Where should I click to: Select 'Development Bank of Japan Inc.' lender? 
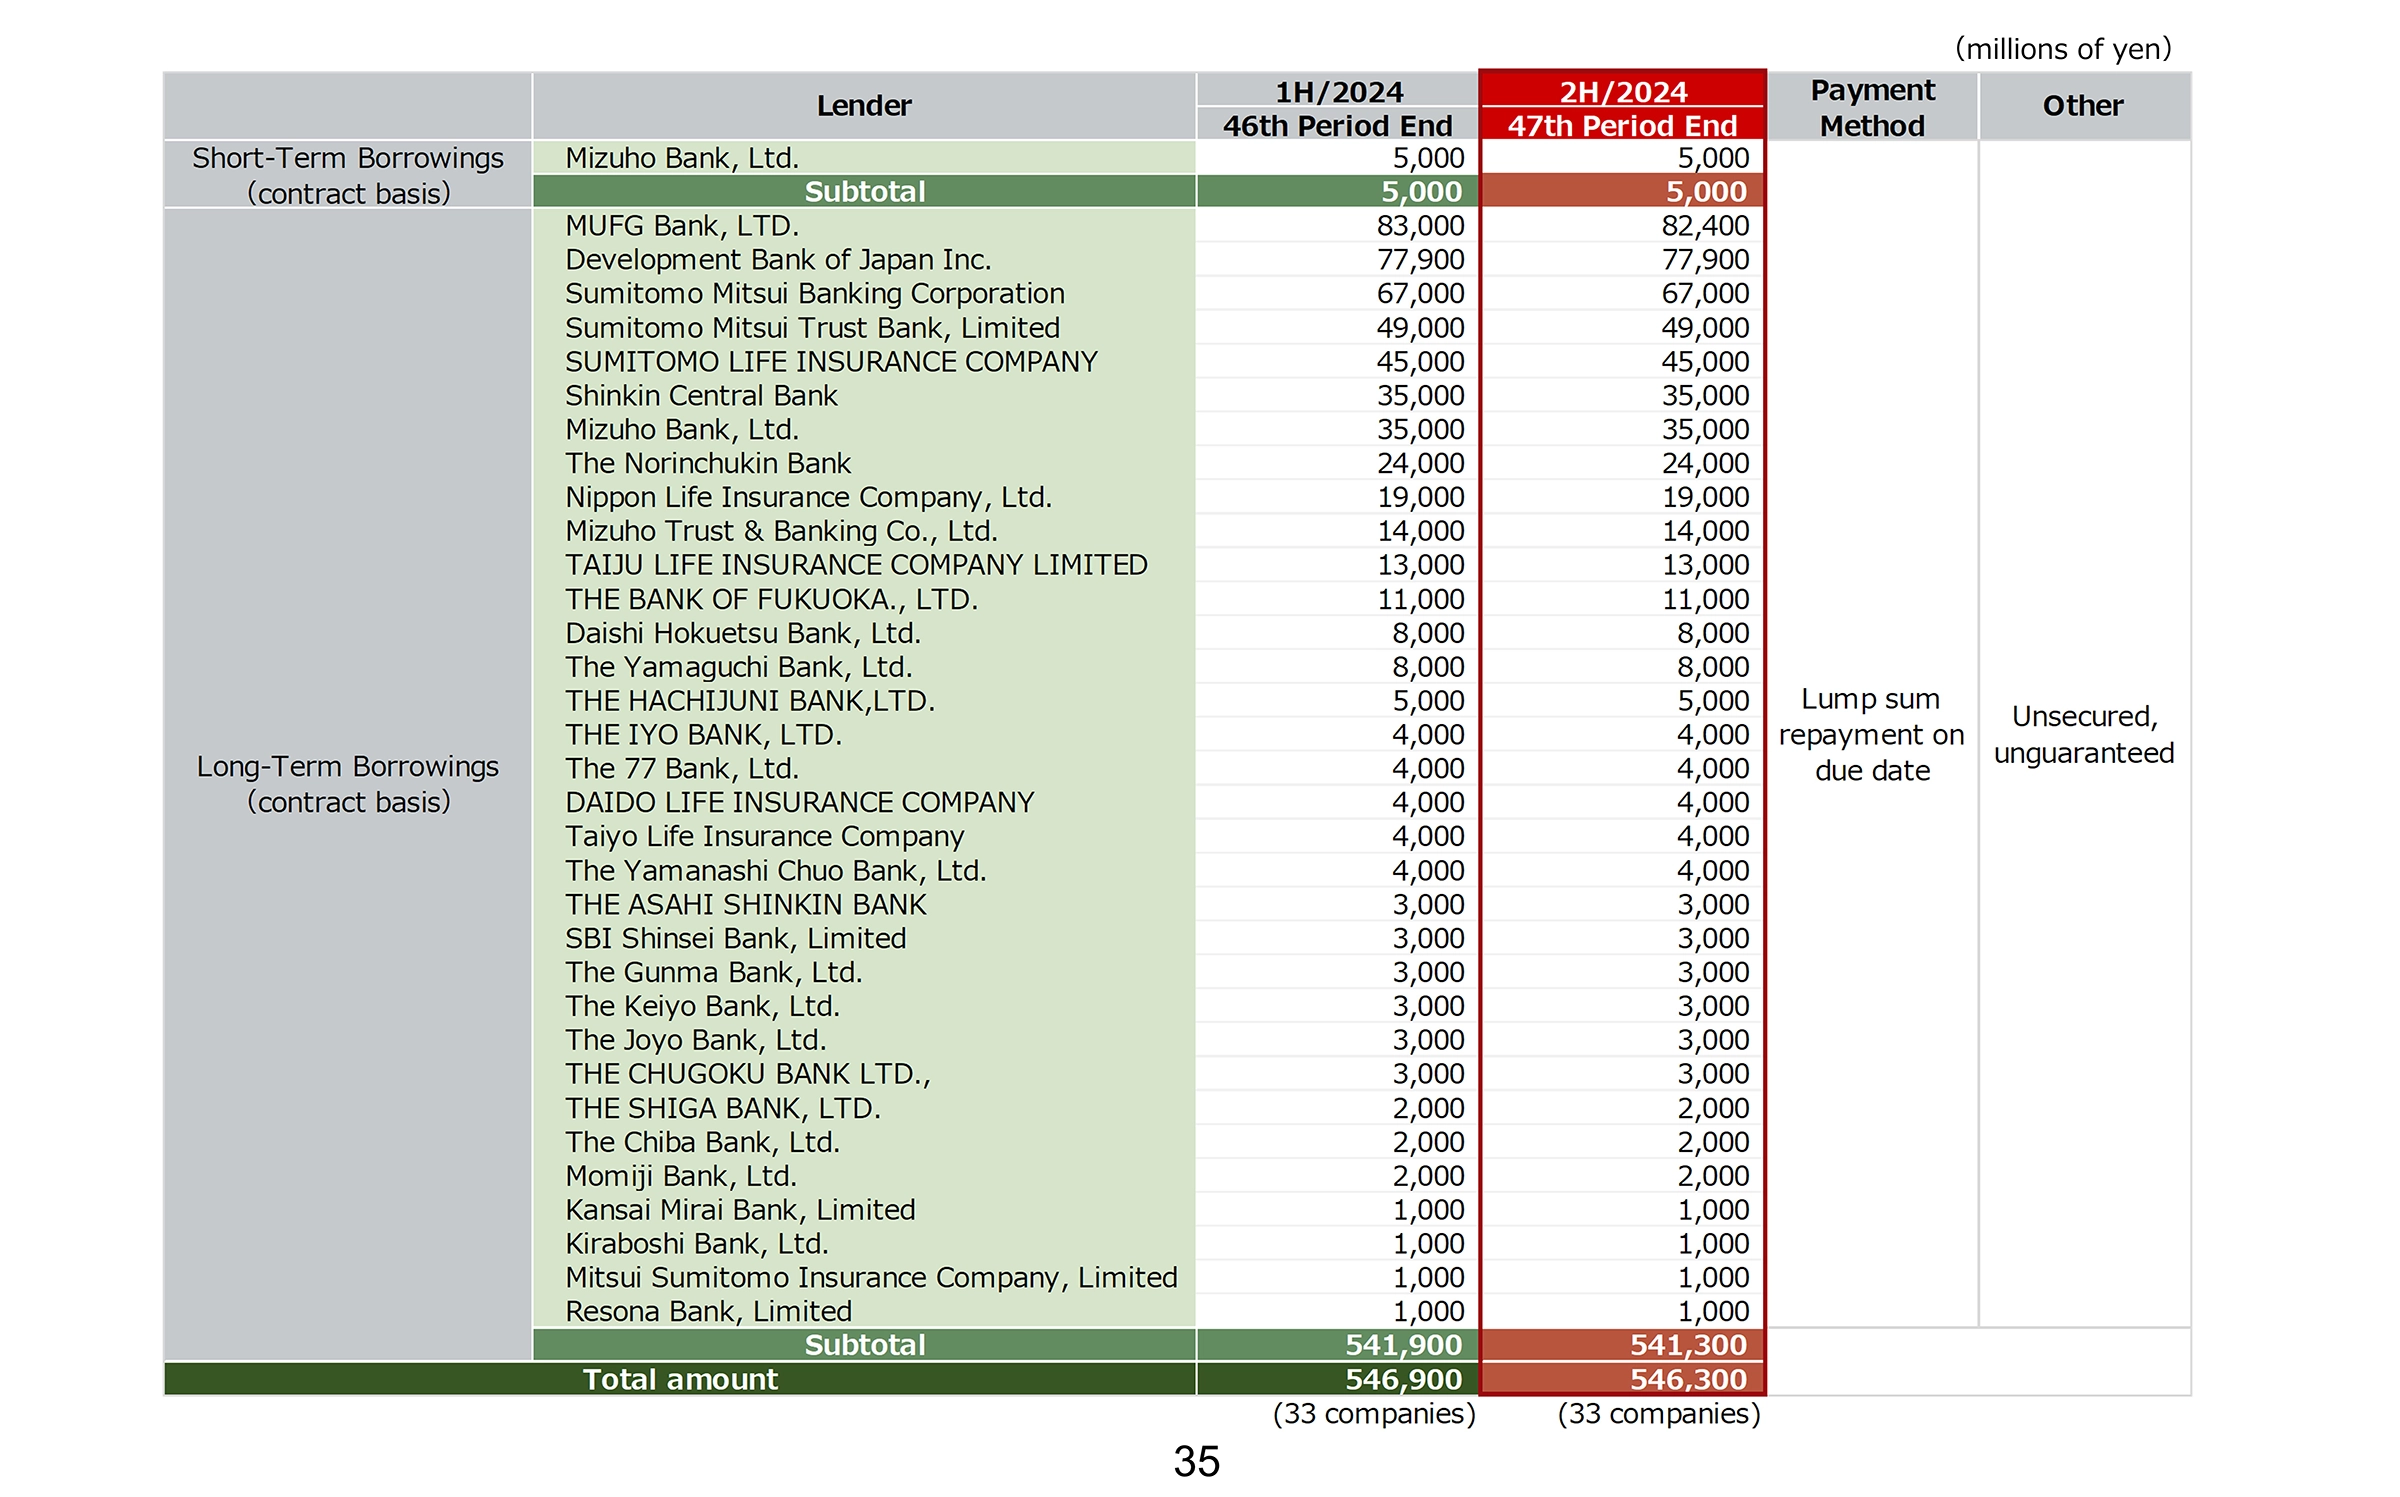coord(778,260)
